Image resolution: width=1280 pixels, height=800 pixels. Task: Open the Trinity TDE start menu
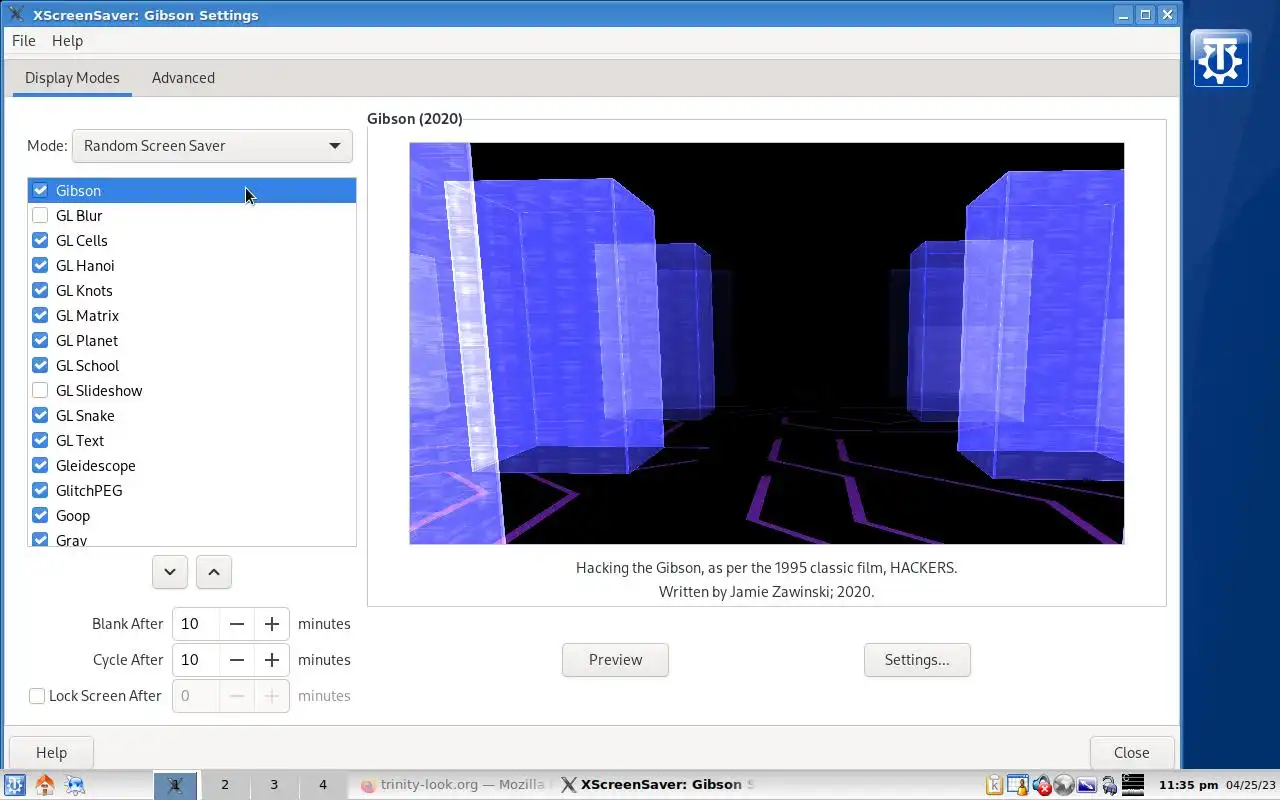(14, 785)
